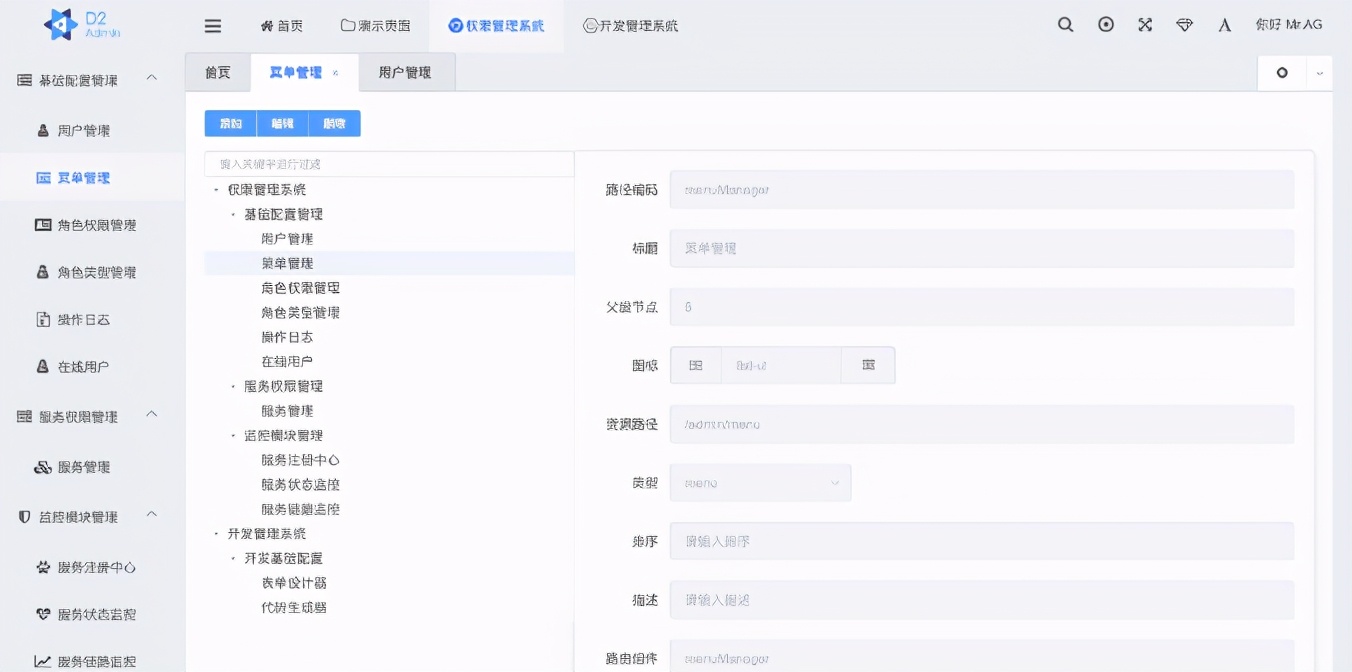Click the blue 删除 button
Screen dimensions: 1352x672
(x=334, y=123)
